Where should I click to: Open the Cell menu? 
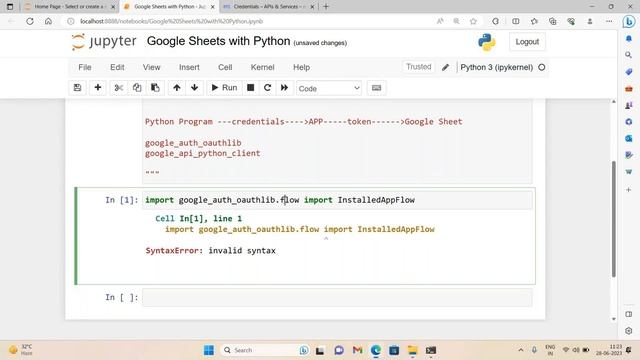pyautogui.click(x=225, y=67)
